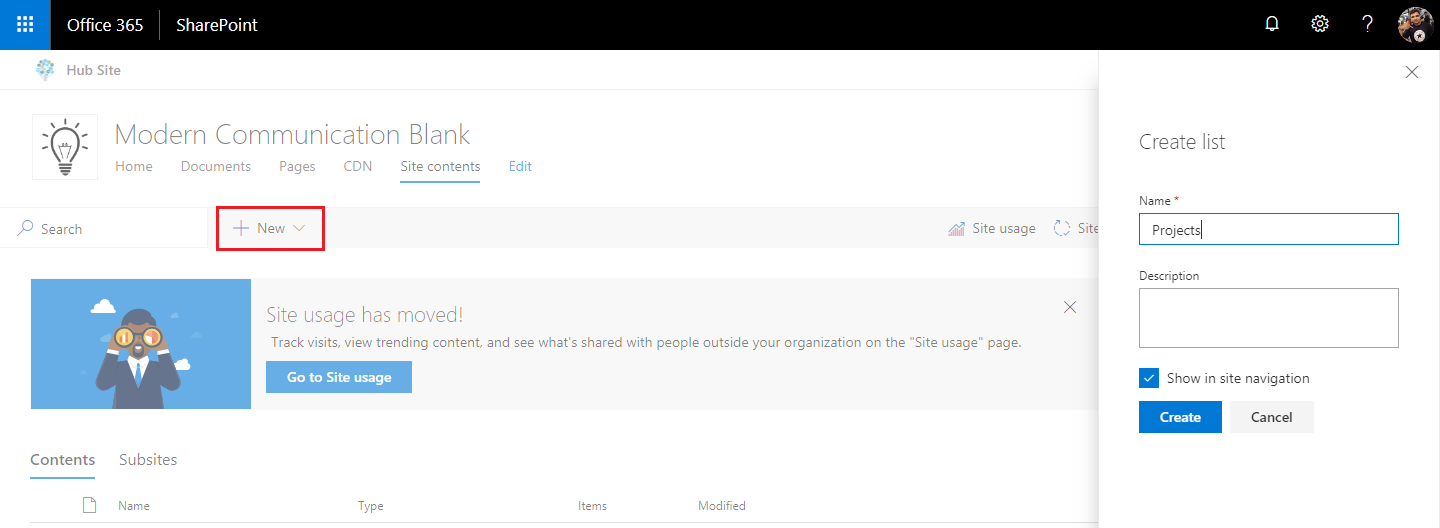The width and height of the screenshot is (1440, 528).
Task: Dismiss the Site usage has moved banner
Action: pyautogui.click(x=1070, y=307)
